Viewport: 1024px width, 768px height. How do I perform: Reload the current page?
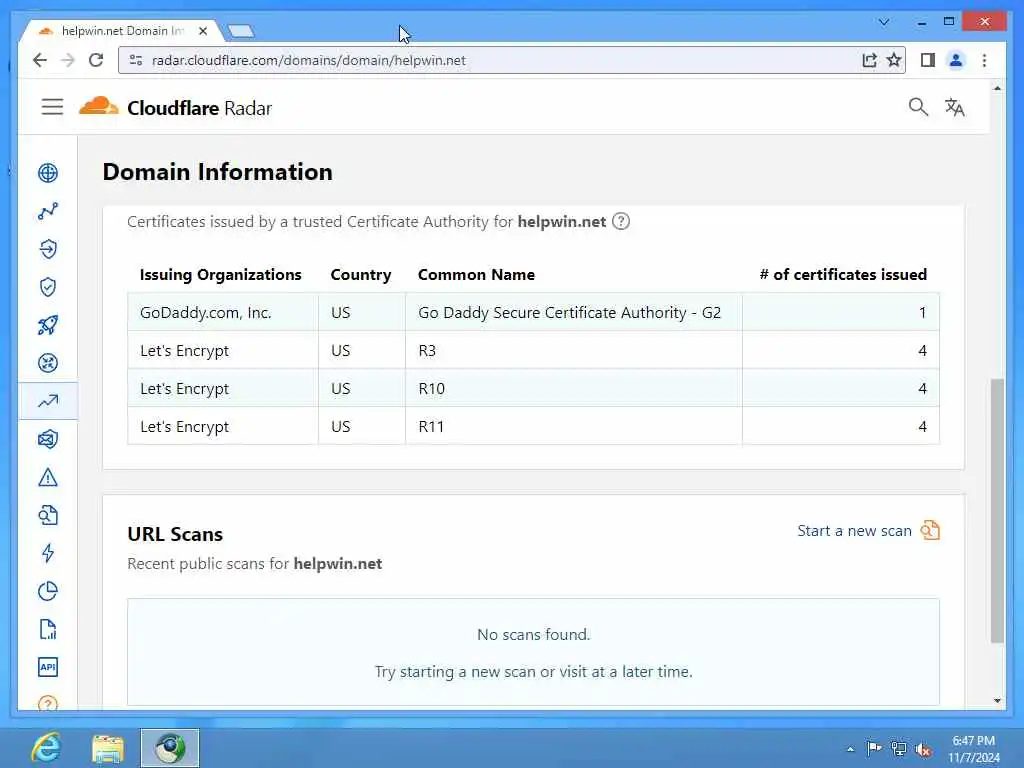(x=96, y=60)
